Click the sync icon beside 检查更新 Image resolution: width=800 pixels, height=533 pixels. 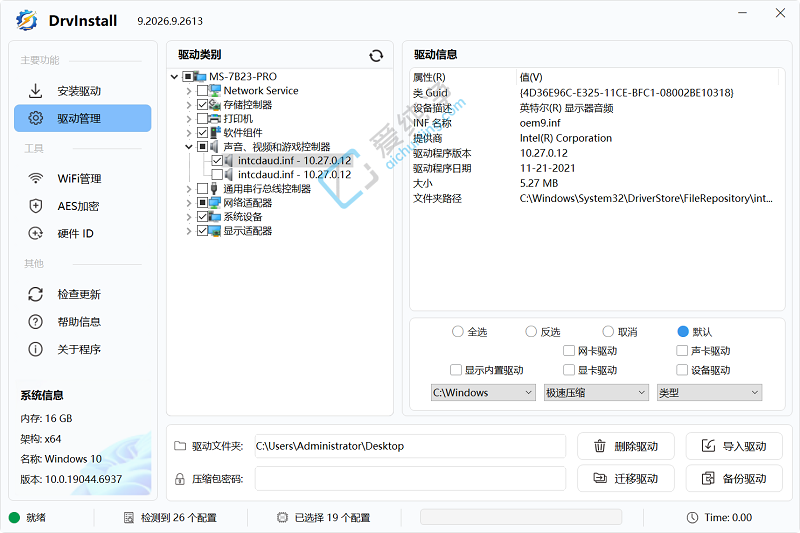click(35, 294)
